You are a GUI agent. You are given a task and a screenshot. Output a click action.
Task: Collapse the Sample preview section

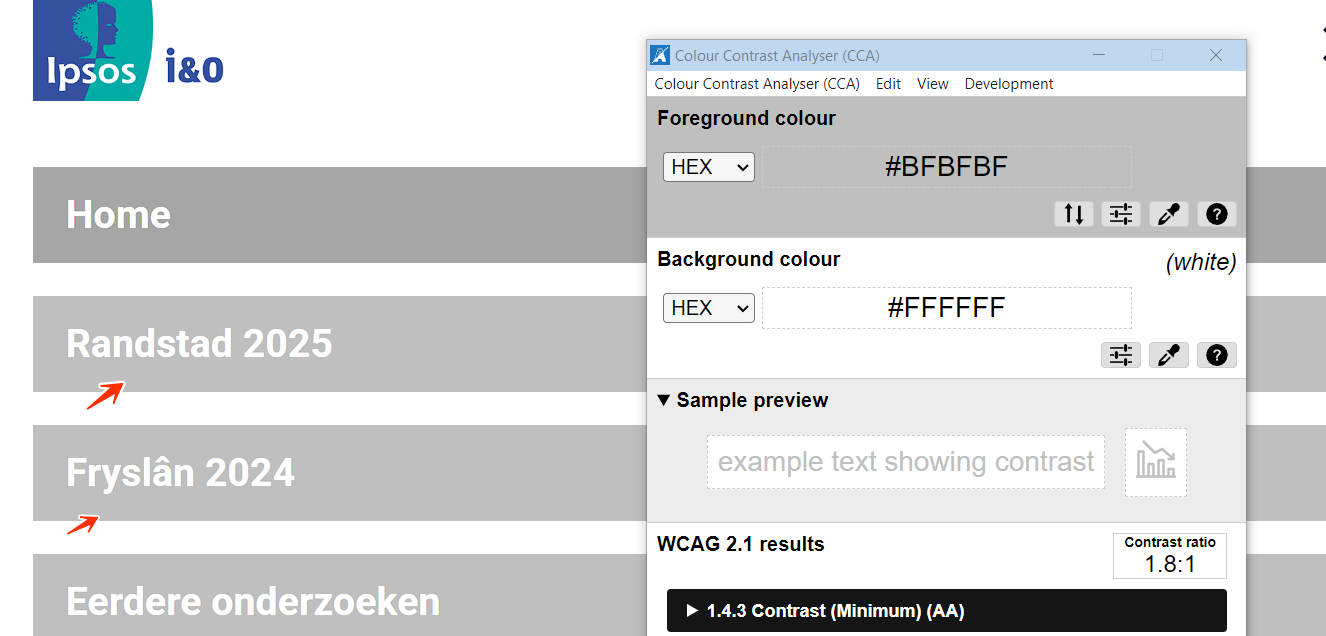pyautogui.click(x=664, y=400)
